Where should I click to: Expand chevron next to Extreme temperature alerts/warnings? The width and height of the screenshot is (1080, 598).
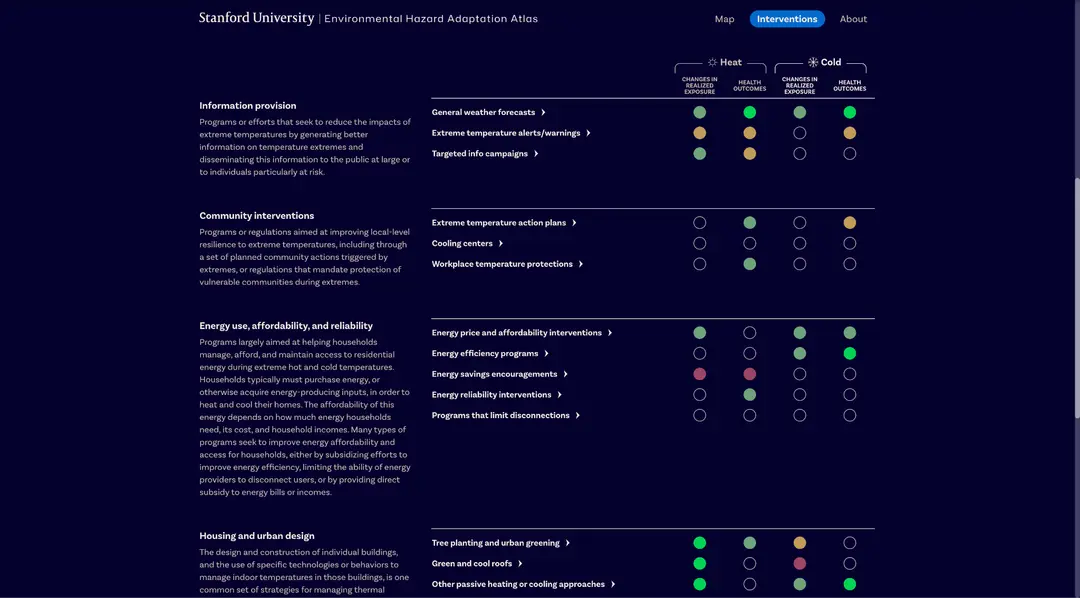pos(588,133)
